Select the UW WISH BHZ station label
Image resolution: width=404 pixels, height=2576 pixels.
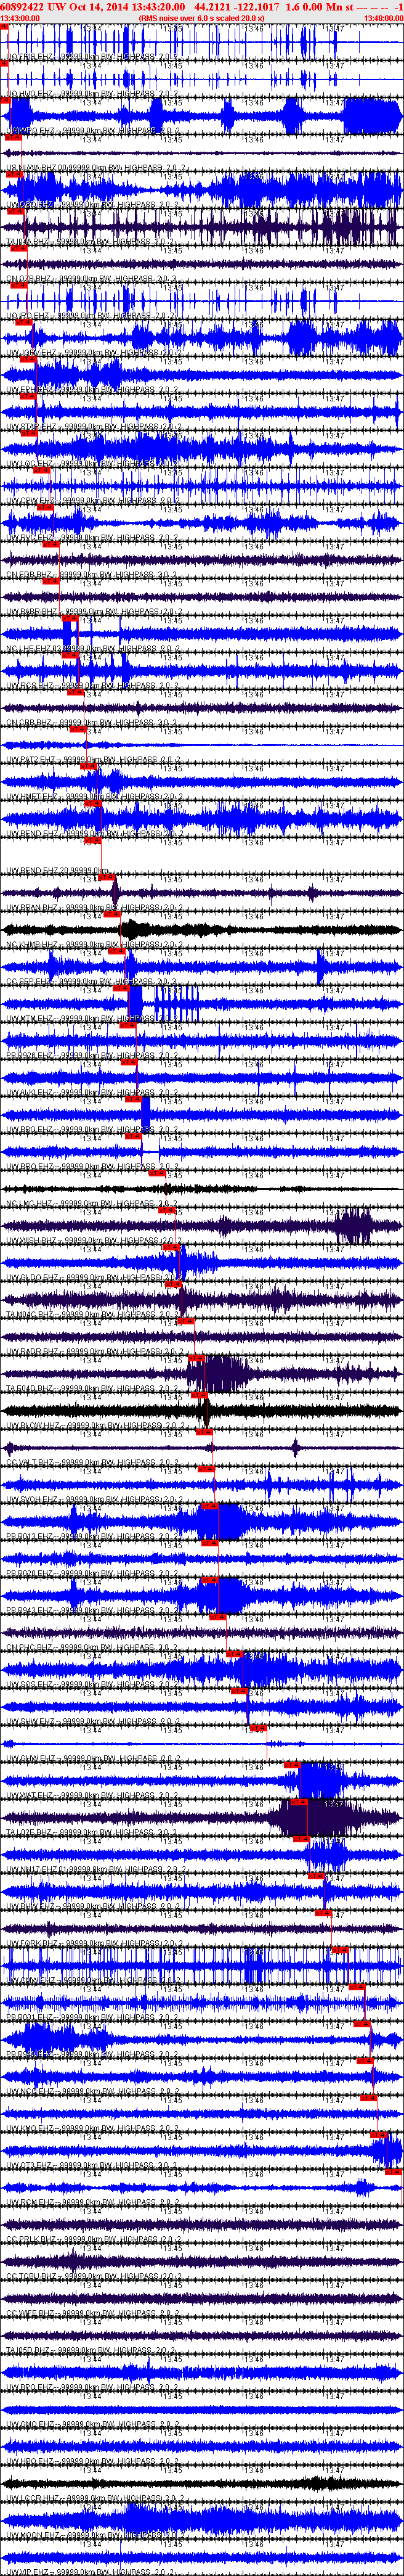(x=93, y=1241)
